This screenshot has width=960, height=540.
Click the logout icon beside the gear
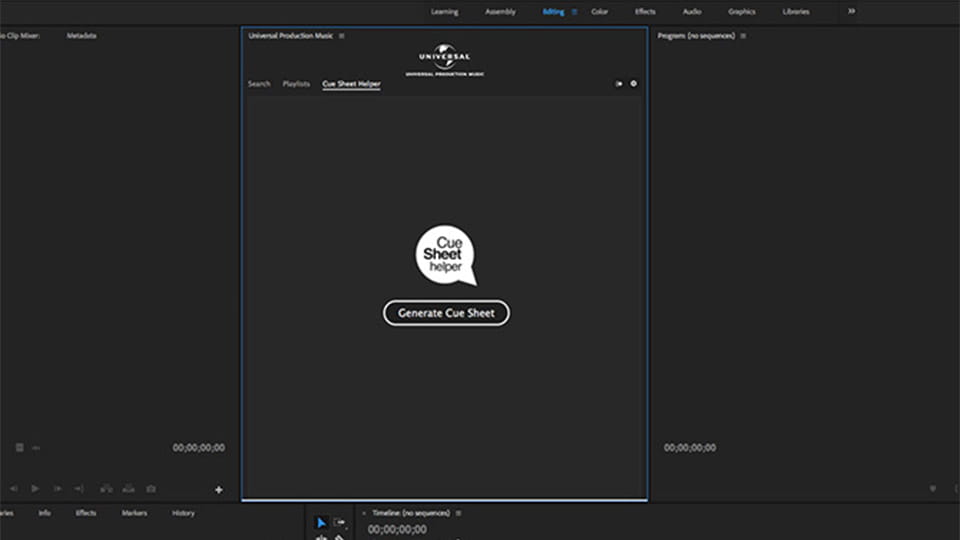(x=619, y=84)
